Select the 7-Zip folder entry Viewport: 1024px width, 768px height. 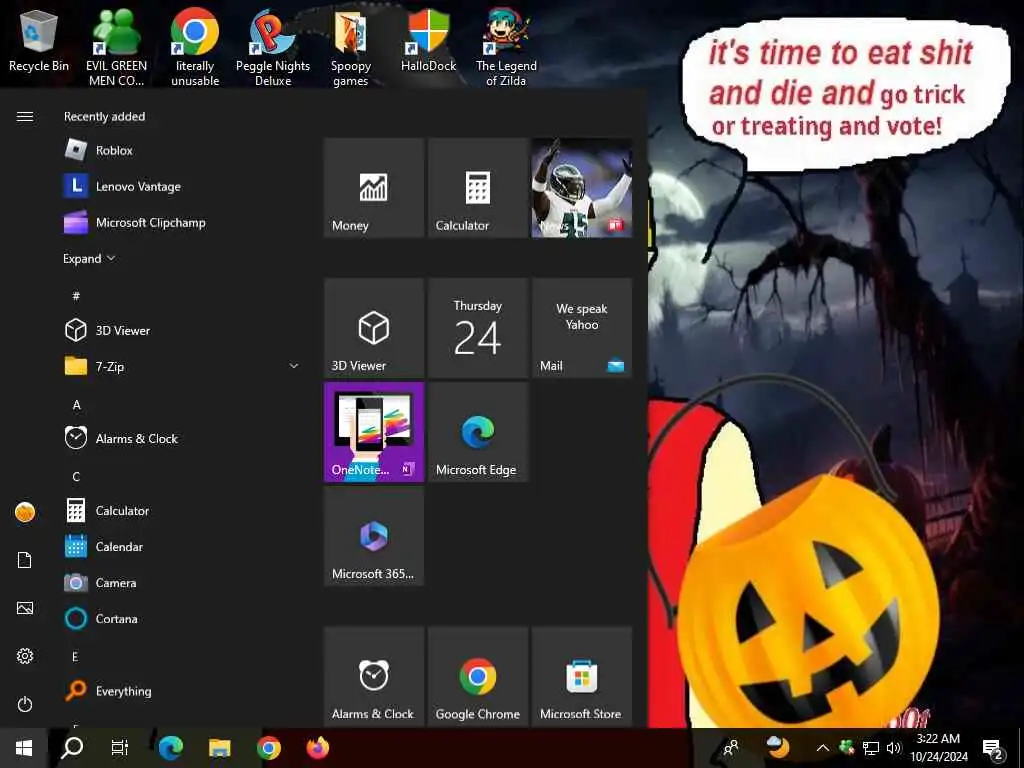coord(181,366)
